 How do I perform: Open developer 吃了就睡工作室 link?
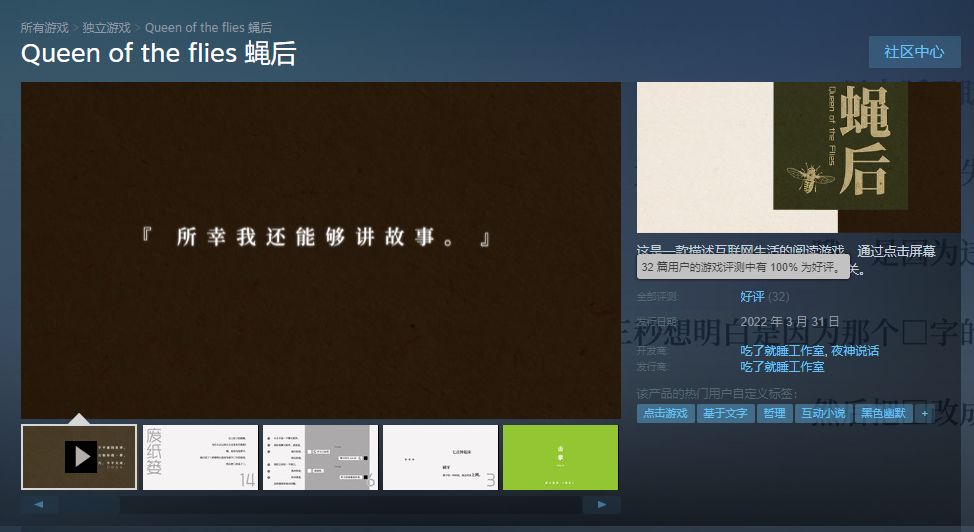point(782,351)
